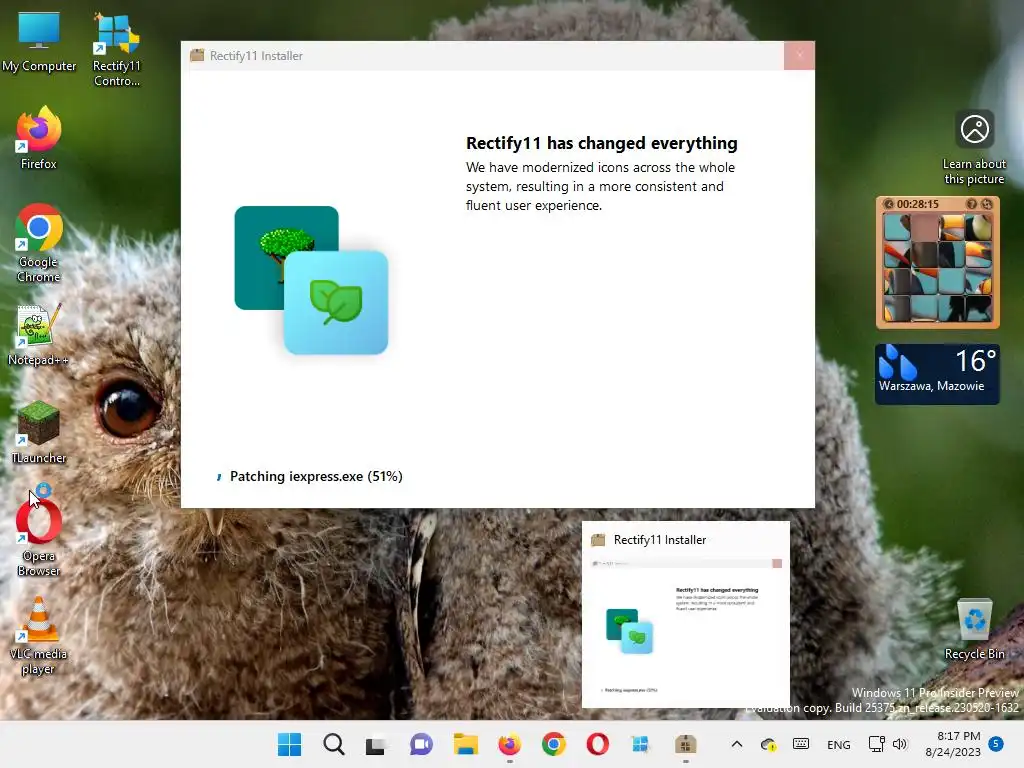This screenshot has height=768, width=1024.
Task: Open the Recycle Bin
Action: (x=974, y=630)
